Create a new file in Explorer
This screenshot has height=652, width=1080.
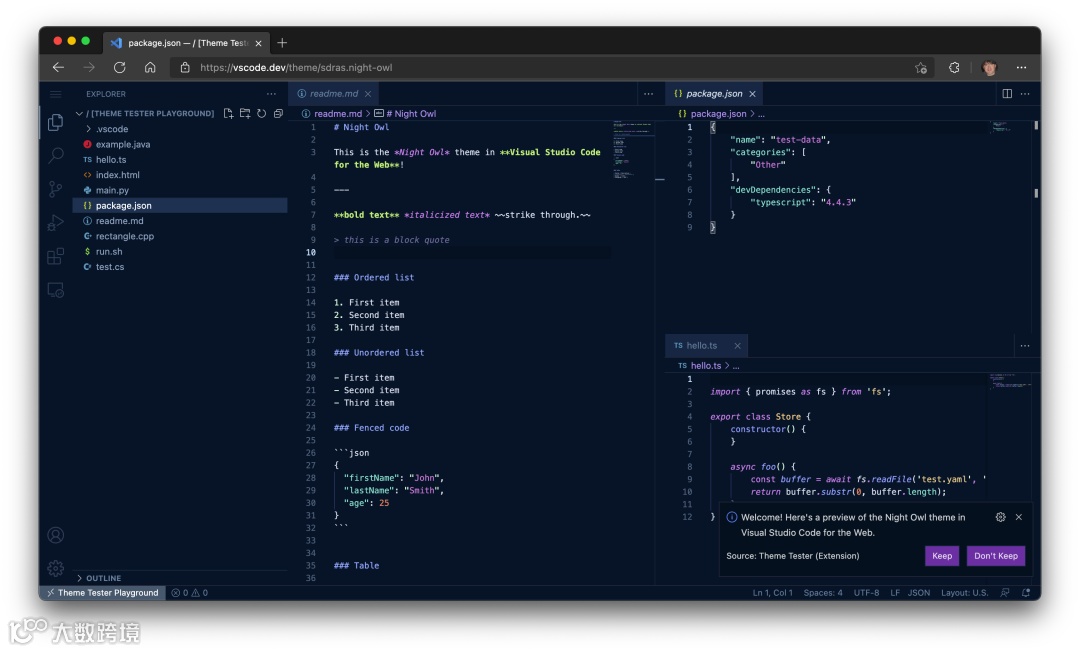(x=229, y=113)
